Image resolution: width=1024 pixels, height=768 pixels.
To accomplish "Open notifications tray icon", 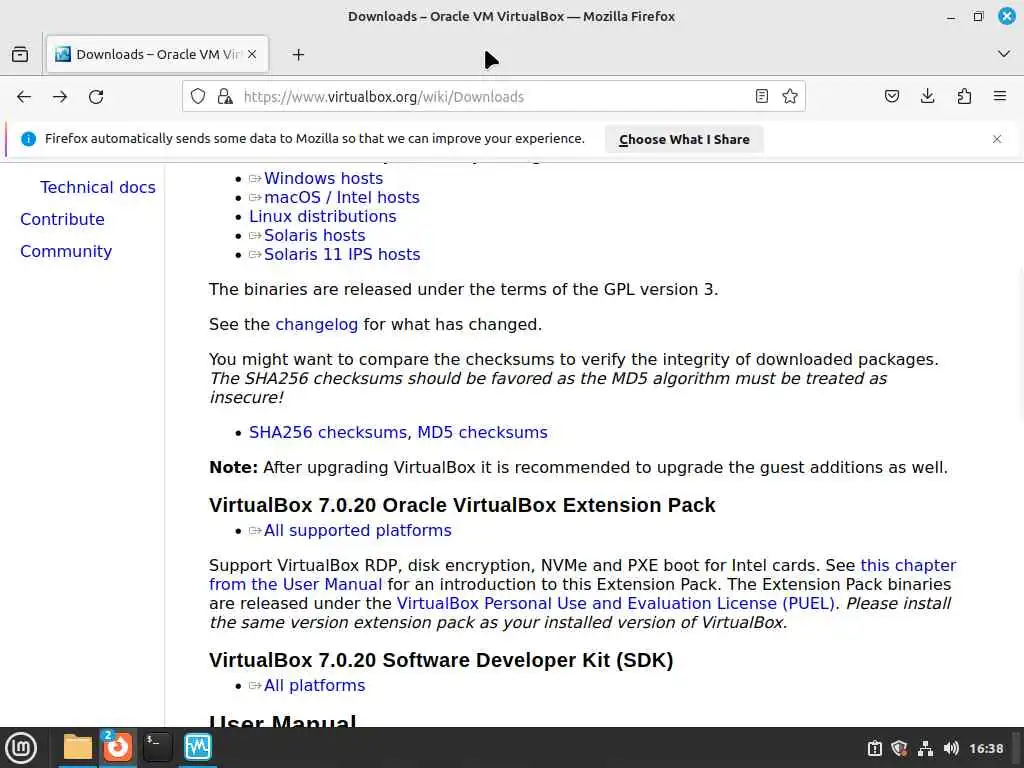I will [874, 748].
